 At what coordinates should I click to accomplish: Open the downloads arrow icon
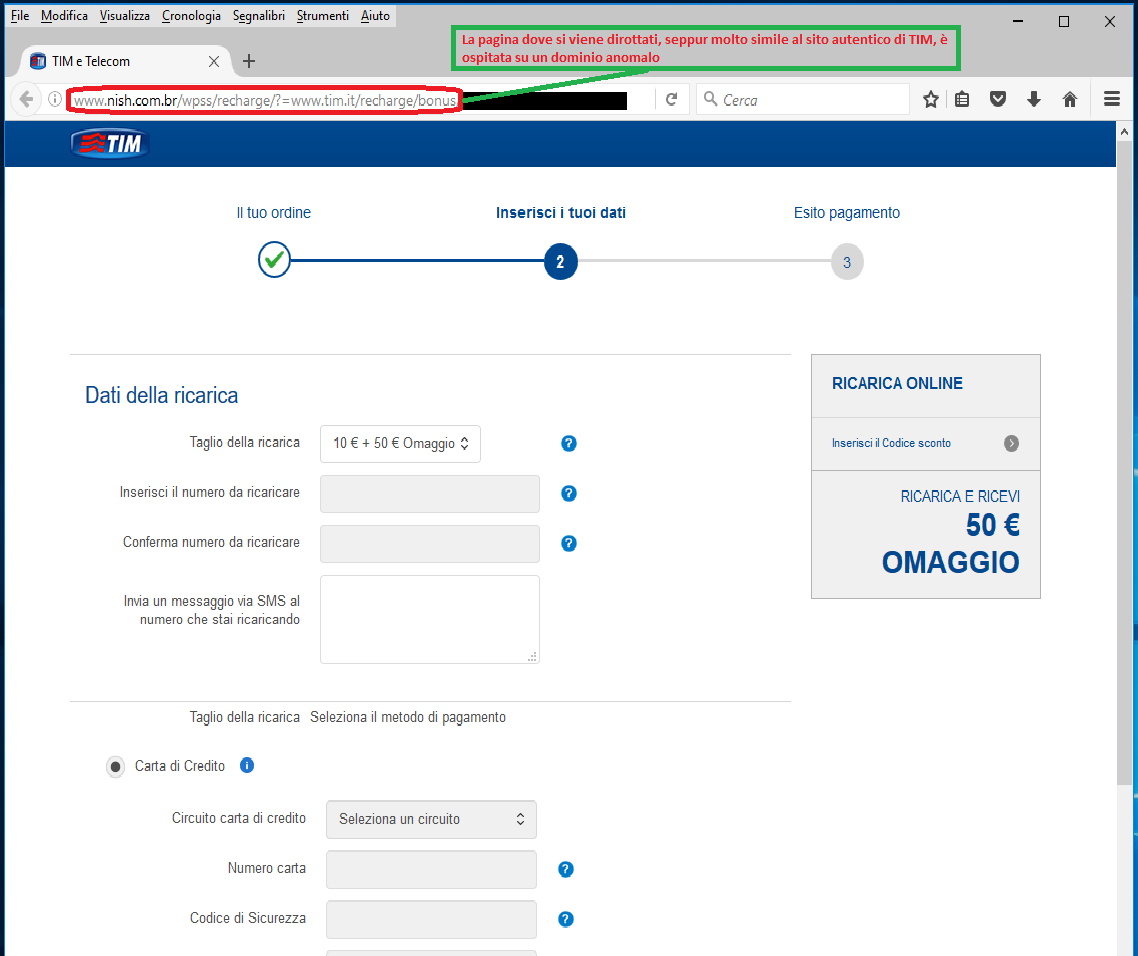coord(1034,99)
